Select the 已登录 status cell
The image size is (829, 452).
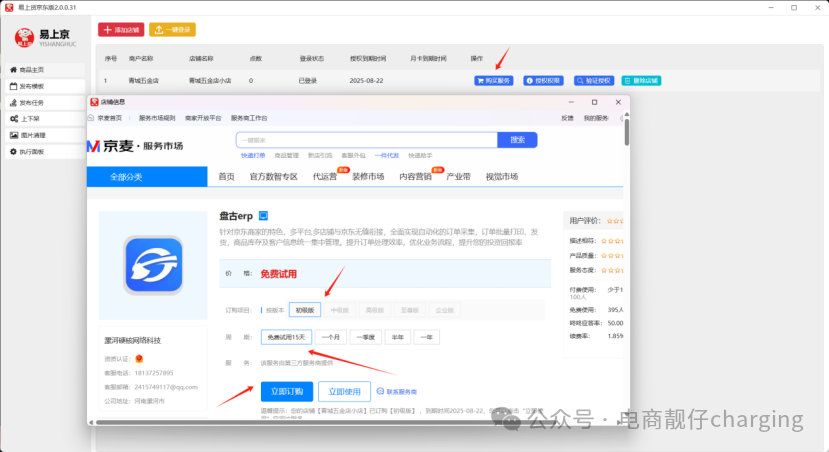(308, 81)
